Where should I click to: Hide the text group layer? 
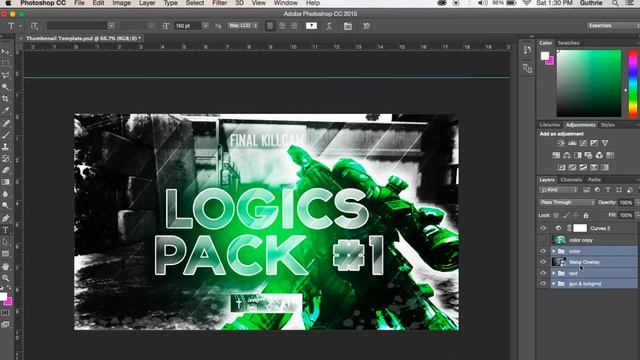543,273
